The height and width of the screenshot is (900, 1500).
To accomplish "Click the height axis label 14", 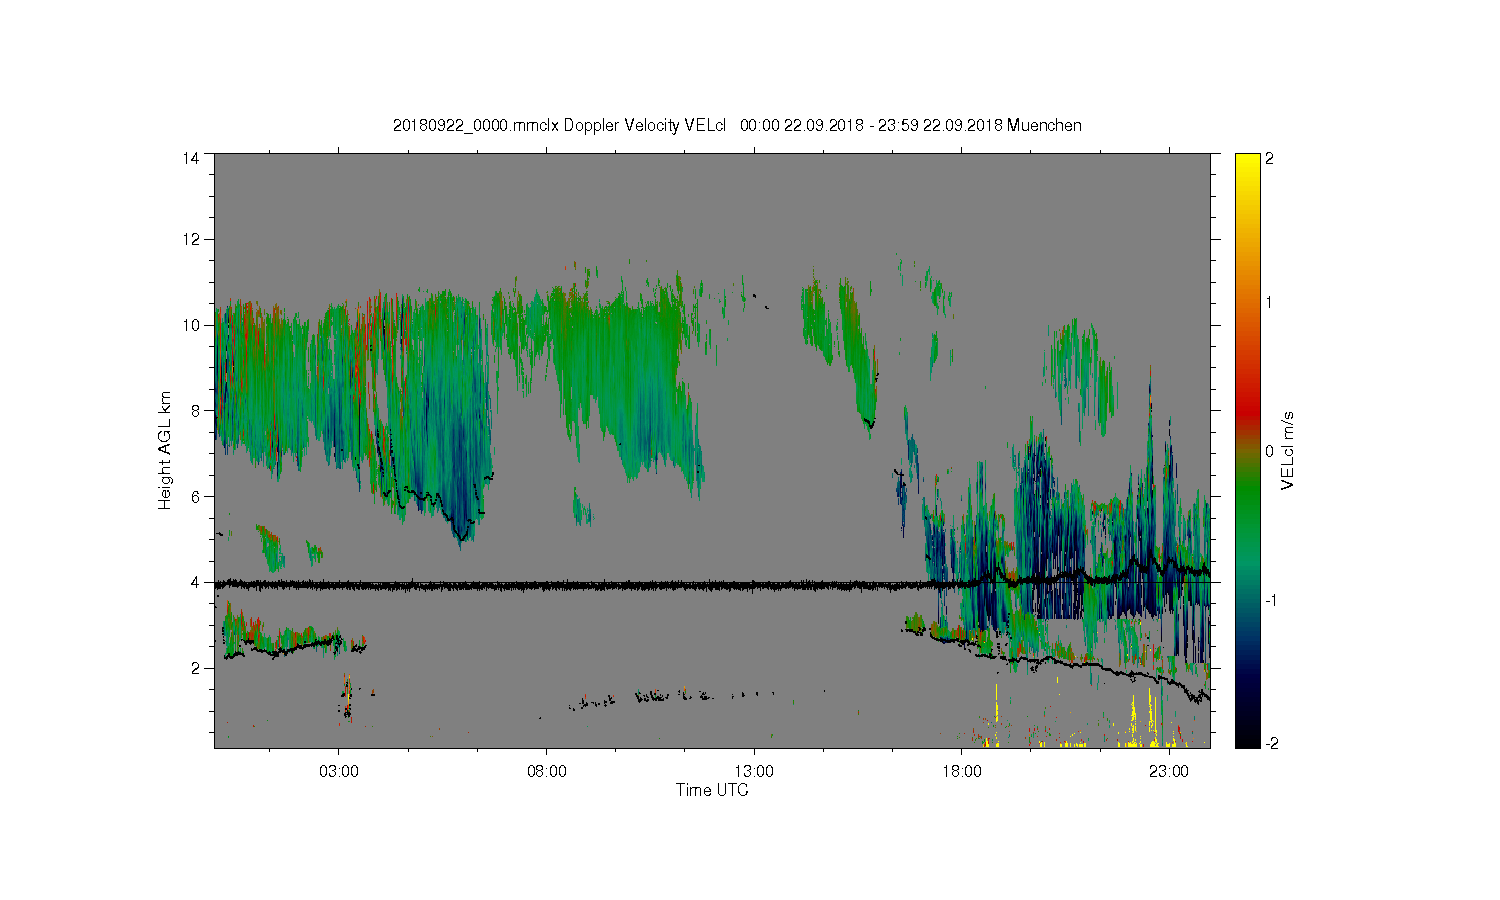I will 191,158.
